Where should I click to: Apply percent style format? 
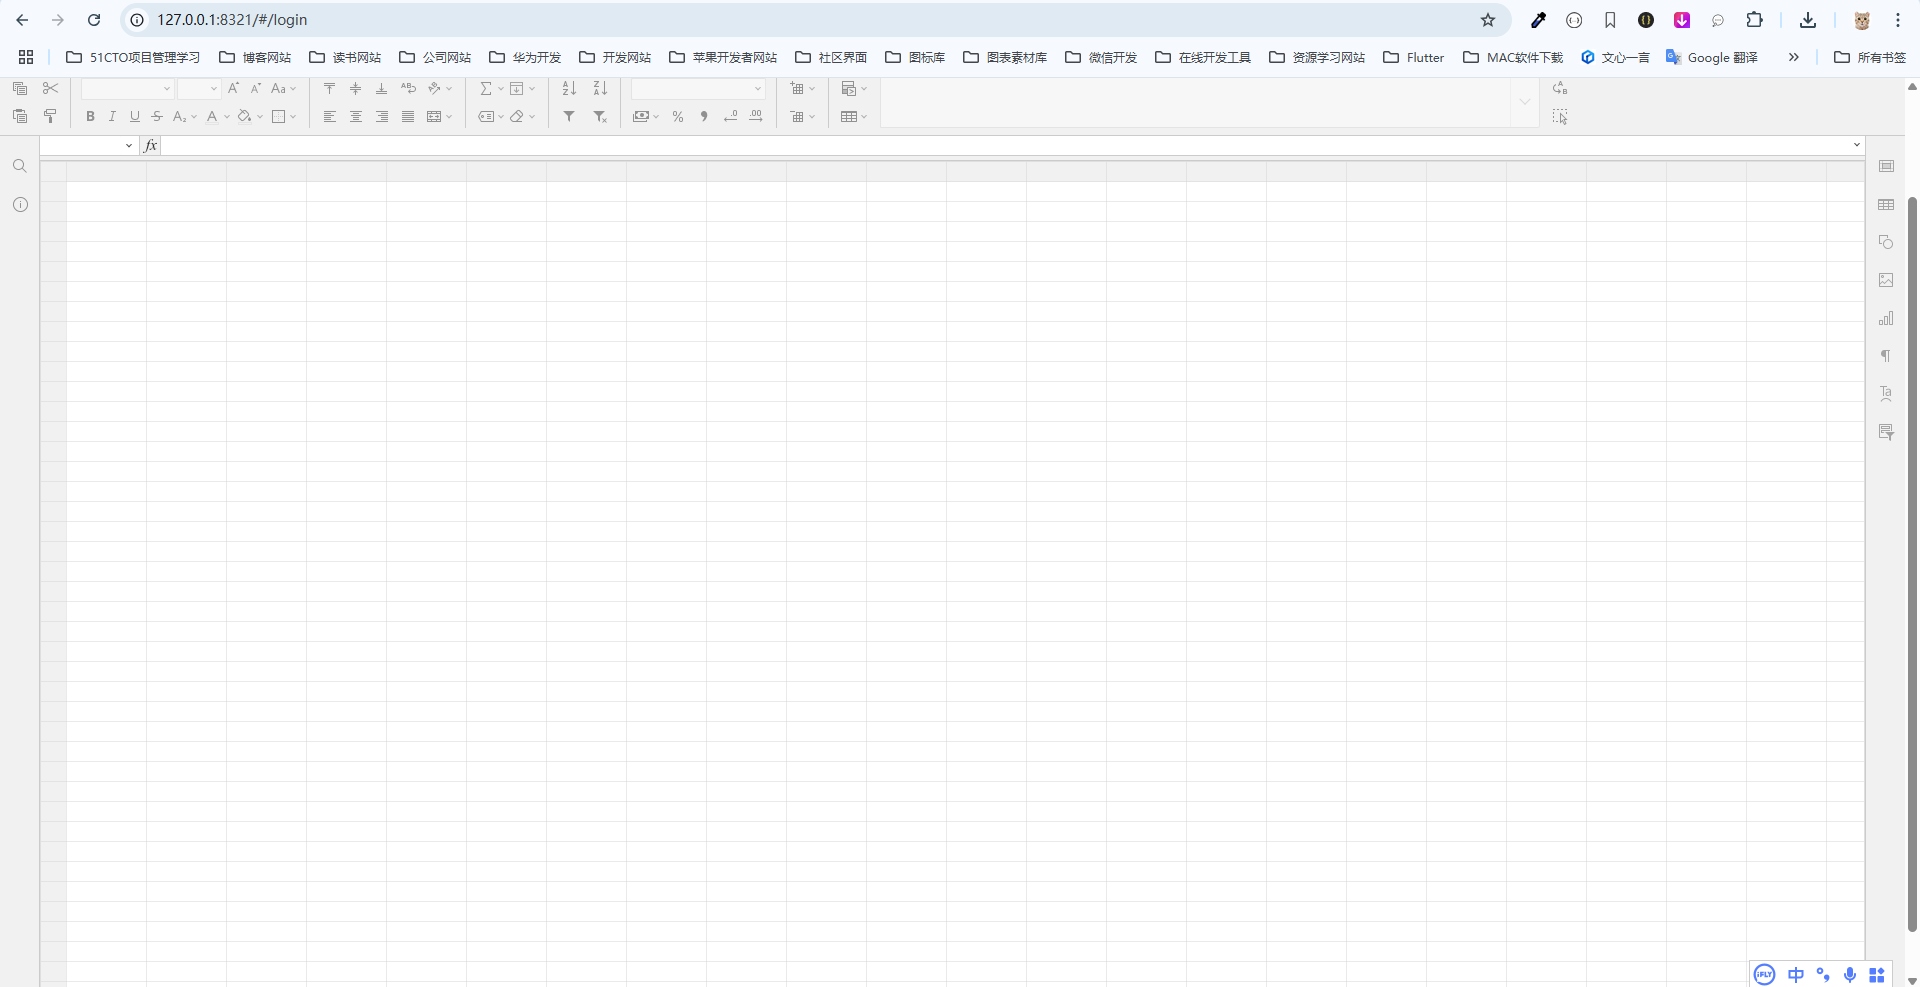click(678, 117)
